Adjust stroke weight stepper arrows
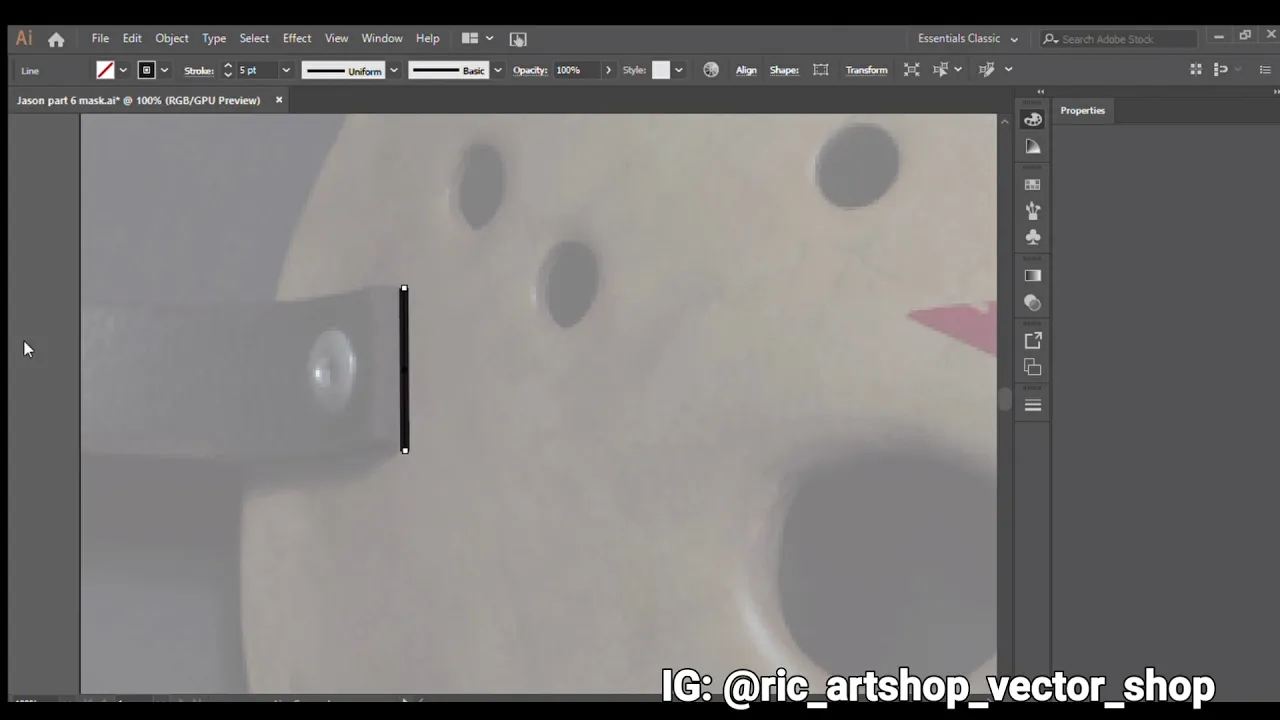 point(228,70)
